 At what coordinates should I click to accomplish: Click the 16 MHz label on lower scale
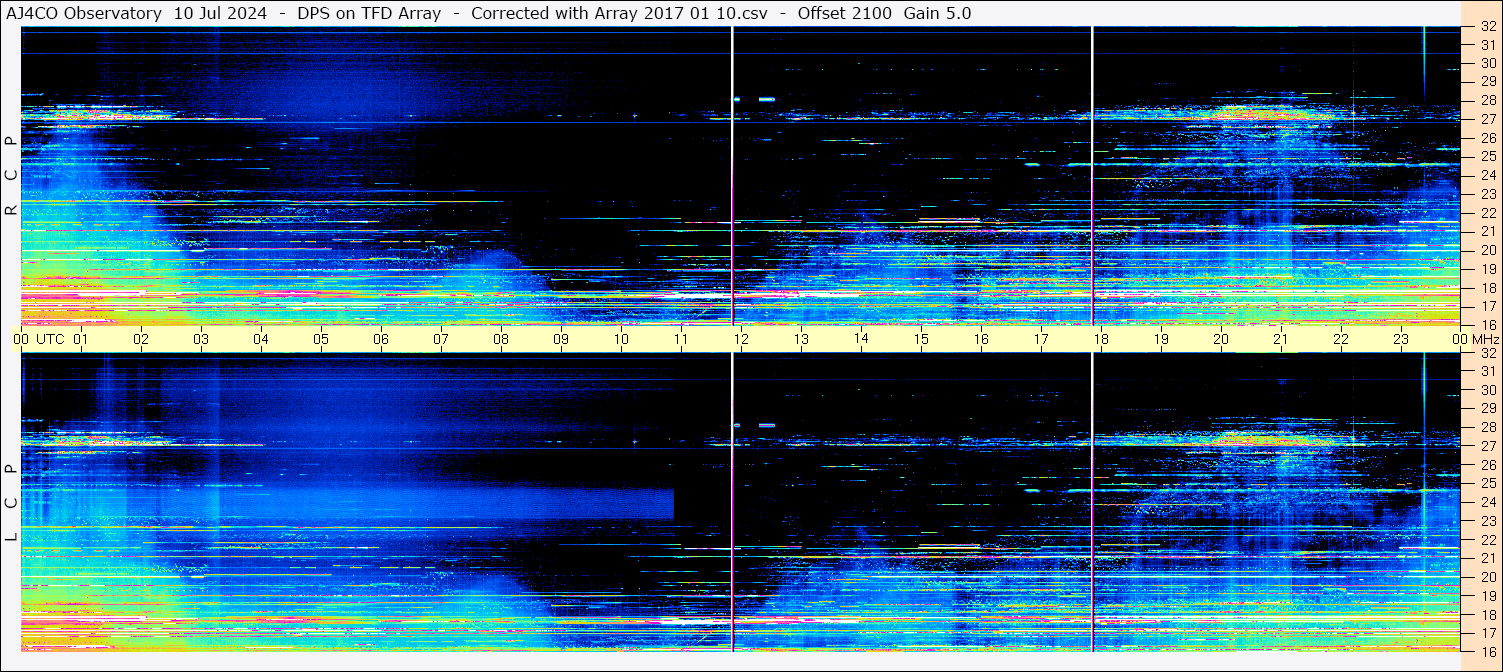1487,651
